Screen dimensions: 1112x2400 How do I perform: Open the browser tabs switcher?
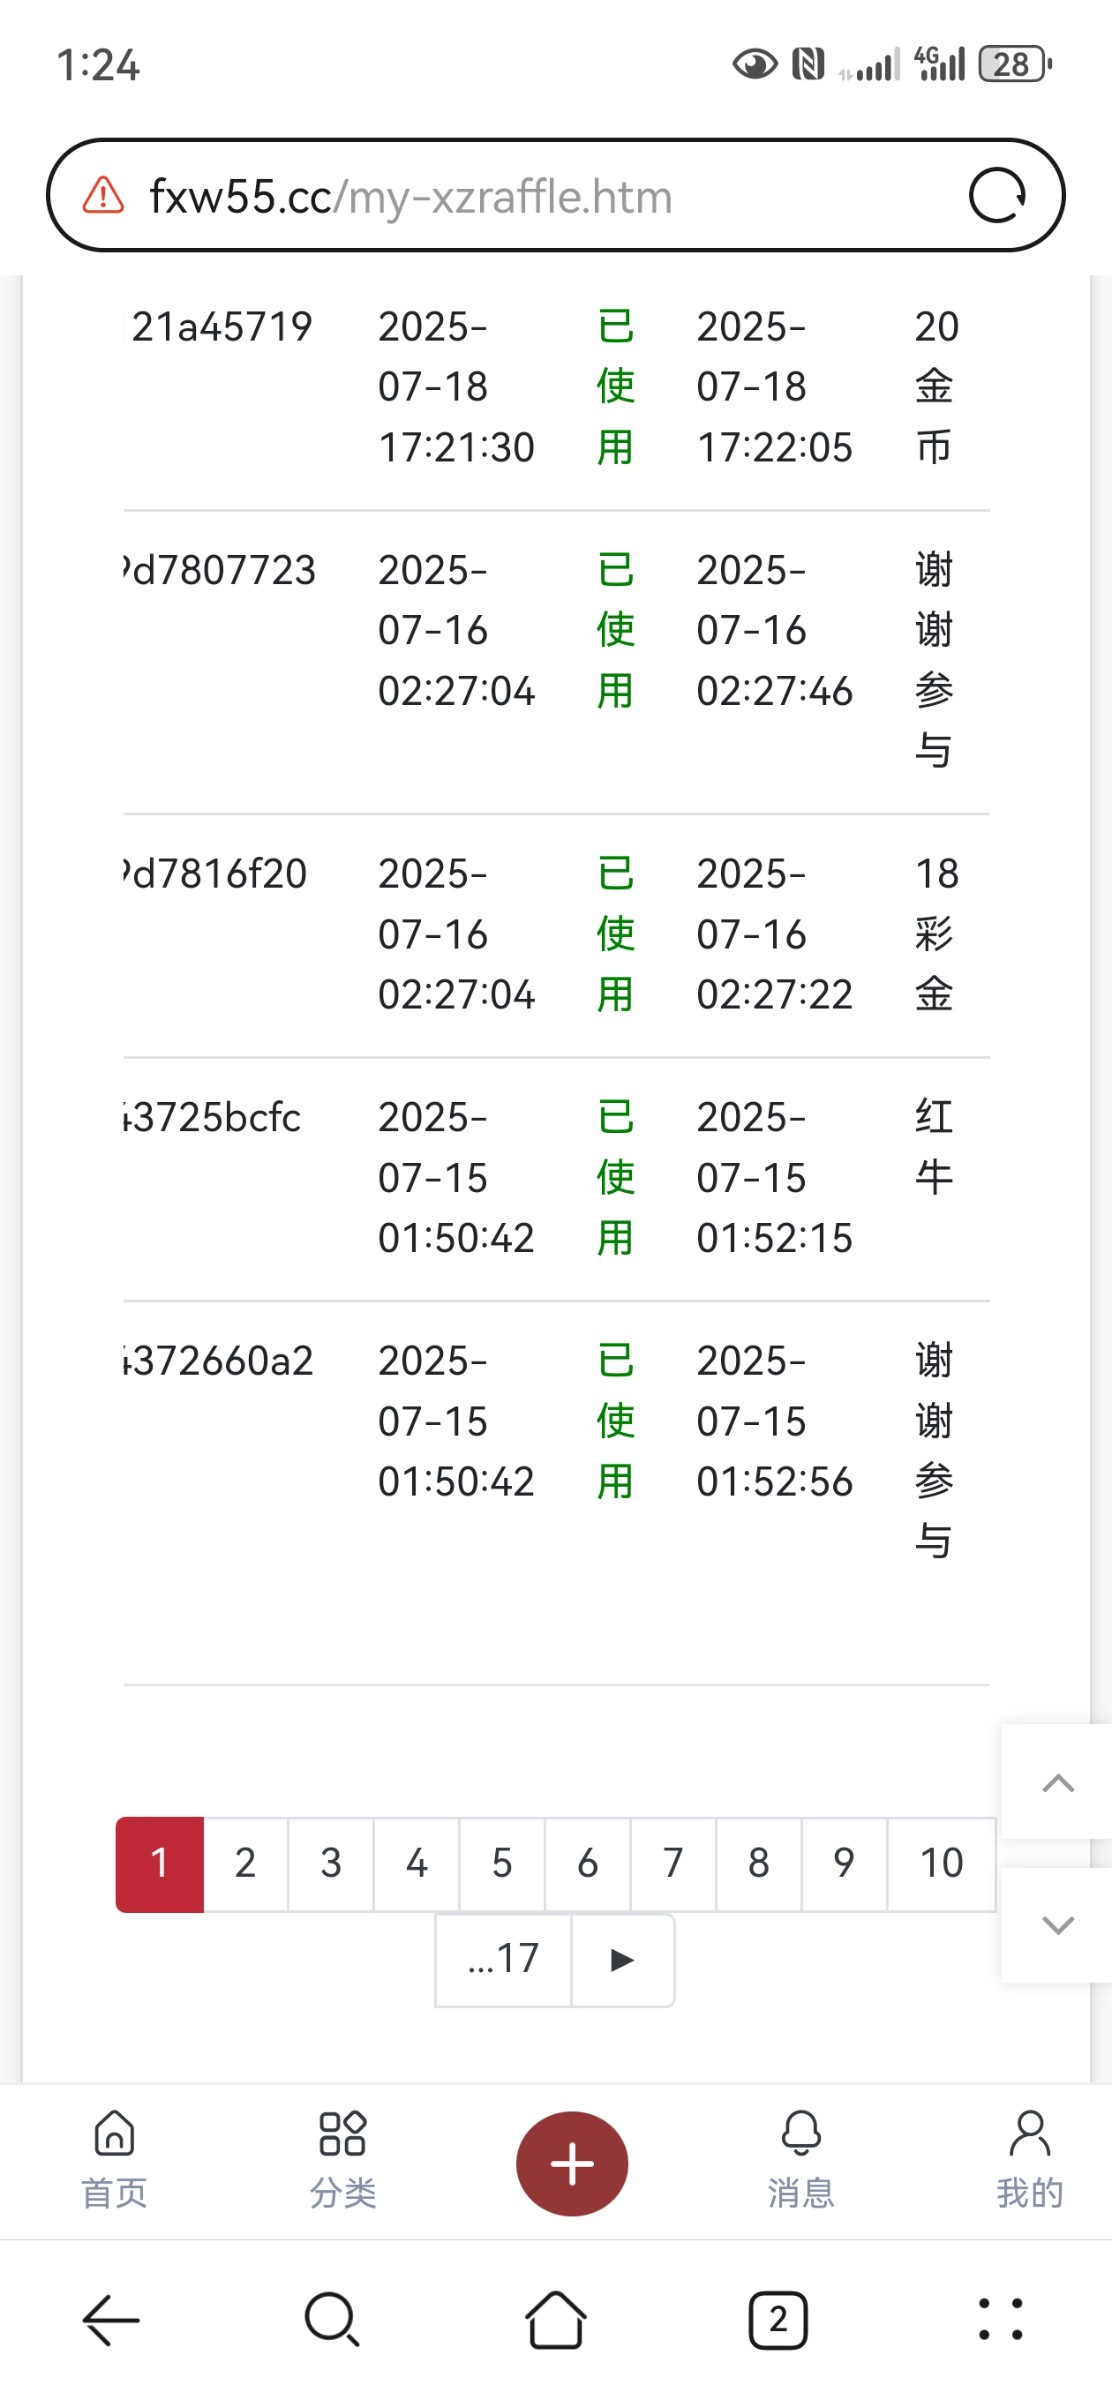778,2319
